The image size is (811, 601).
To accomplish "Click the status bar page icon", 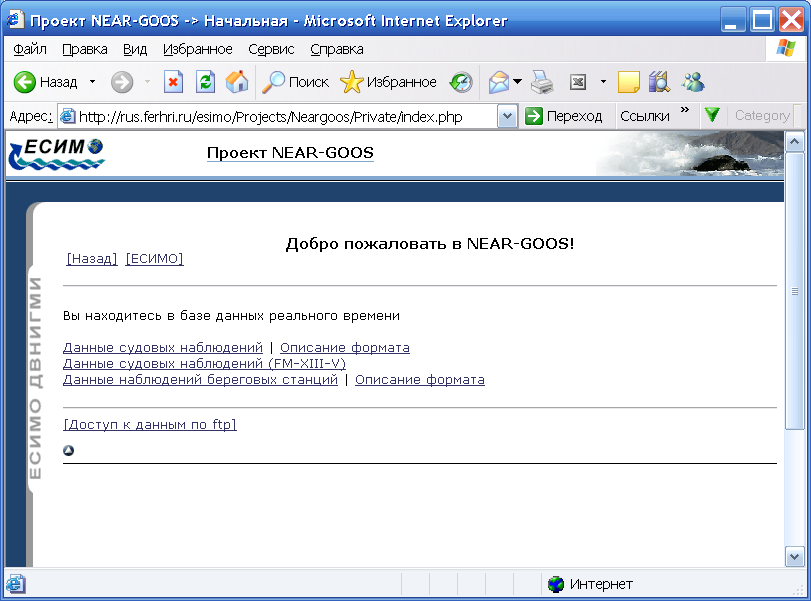I will tap(14, 584).
